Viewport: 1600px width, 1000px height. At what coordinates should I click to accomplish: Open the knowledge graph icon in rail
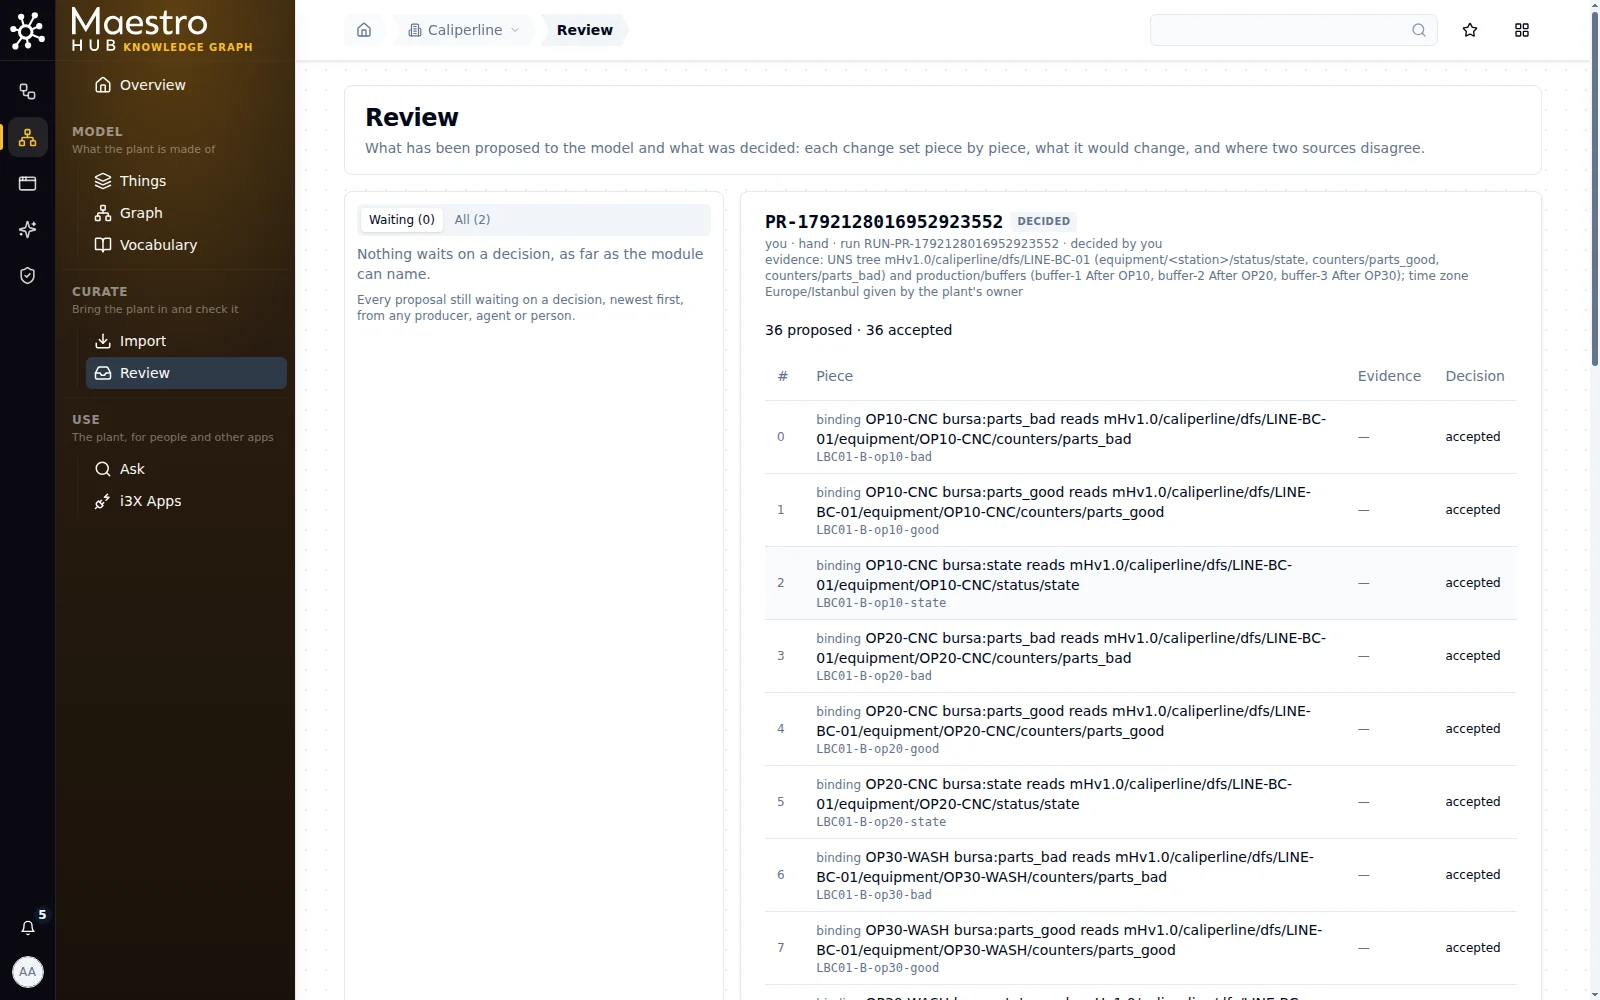pos(27,138)
